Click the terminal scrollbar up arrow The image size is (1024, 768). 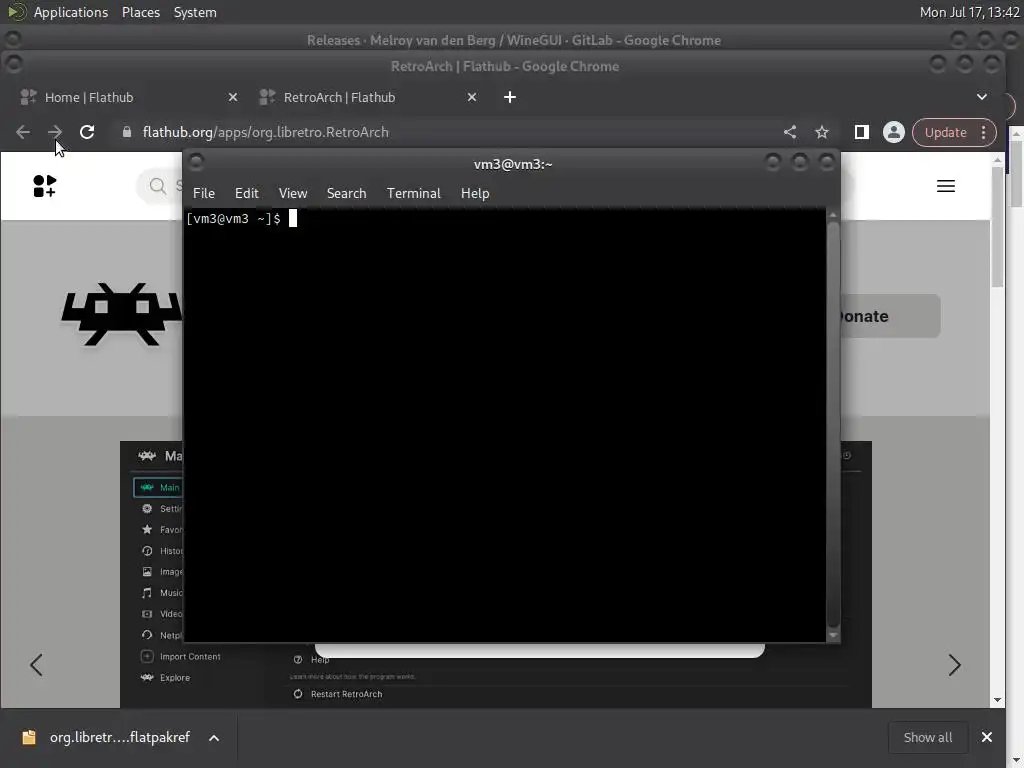pos(833,215)
